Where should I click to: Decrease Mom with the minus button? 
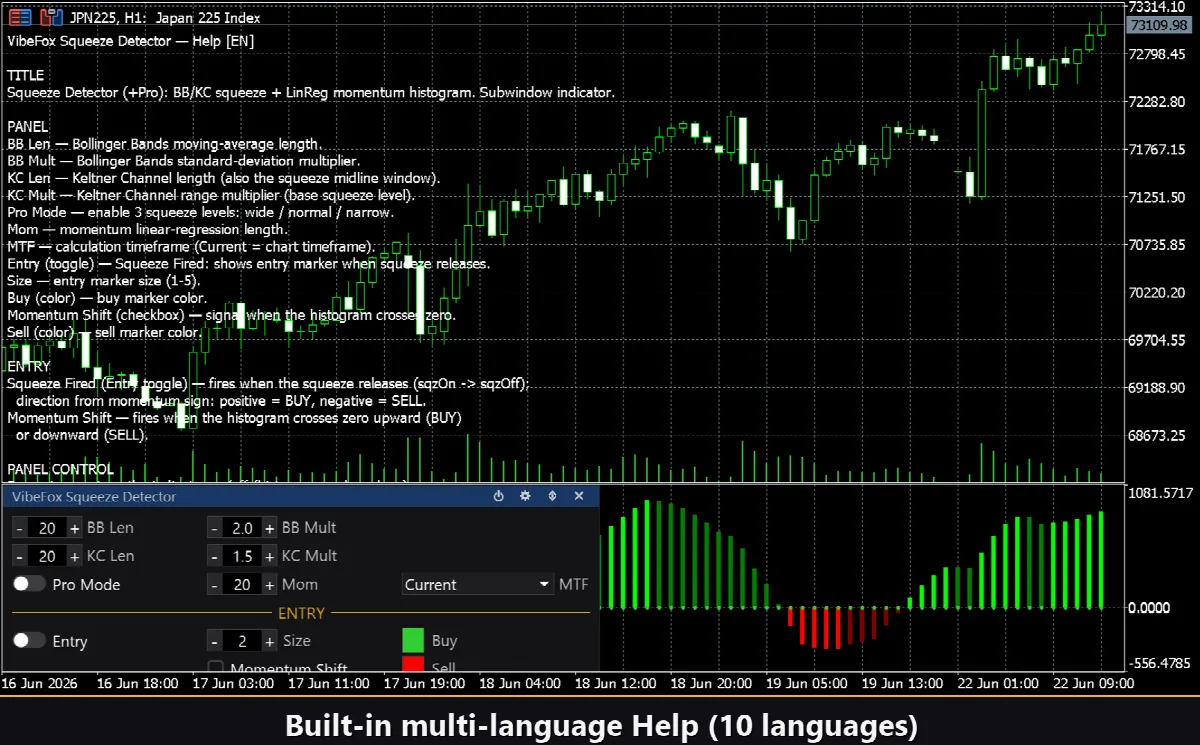click(215, 584)
